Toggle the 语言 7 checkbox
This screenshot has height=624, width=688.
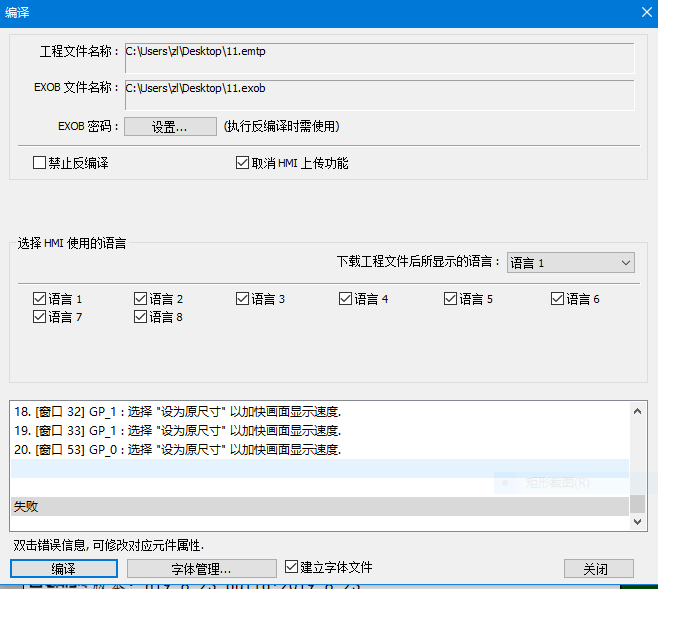pos(40,317)
